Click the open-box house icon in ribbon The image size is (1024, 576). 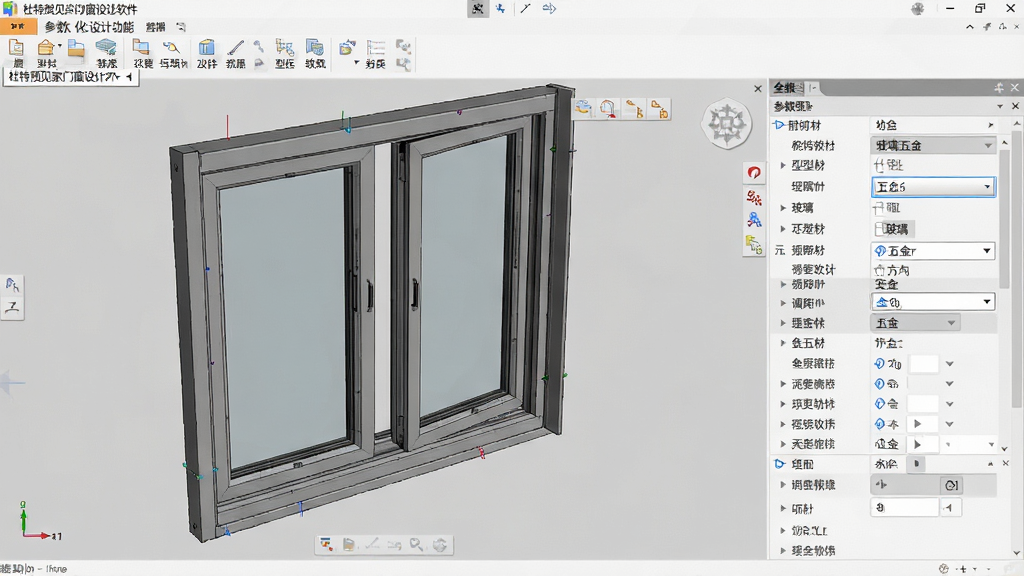[45, 48]
